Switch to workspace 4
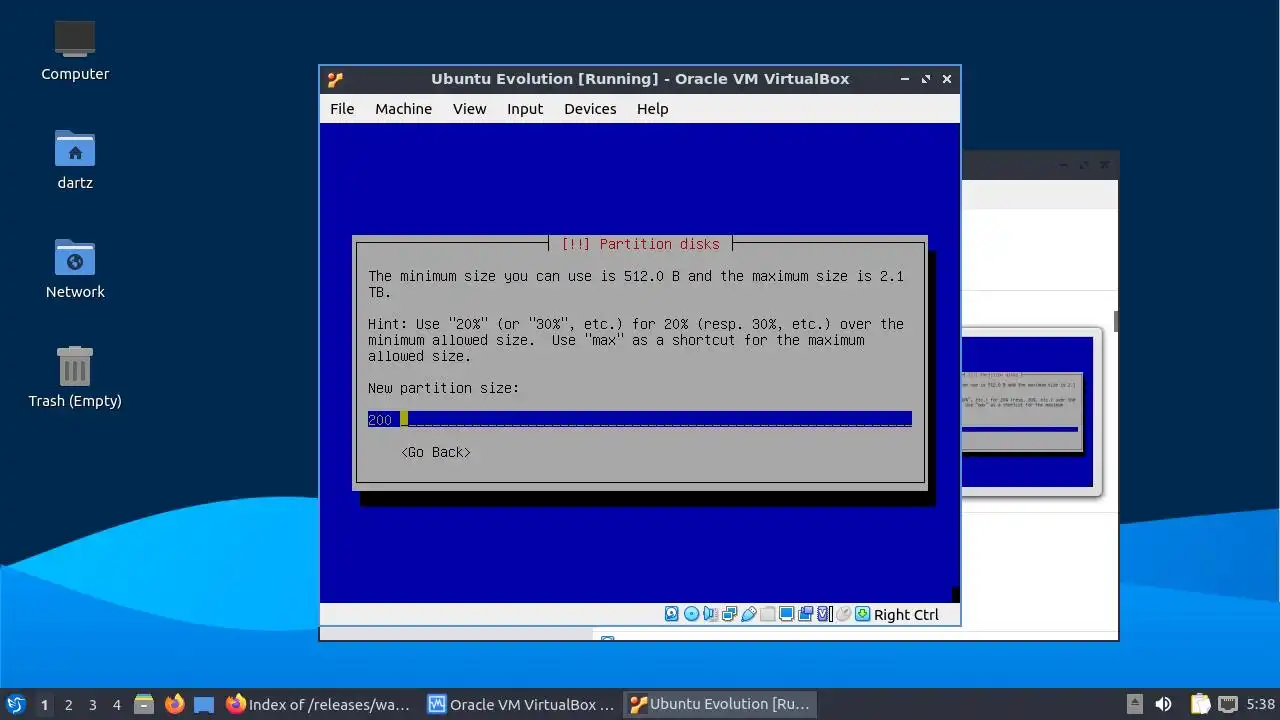Viewport: 1280px width, 720px height. click(116, 704)
